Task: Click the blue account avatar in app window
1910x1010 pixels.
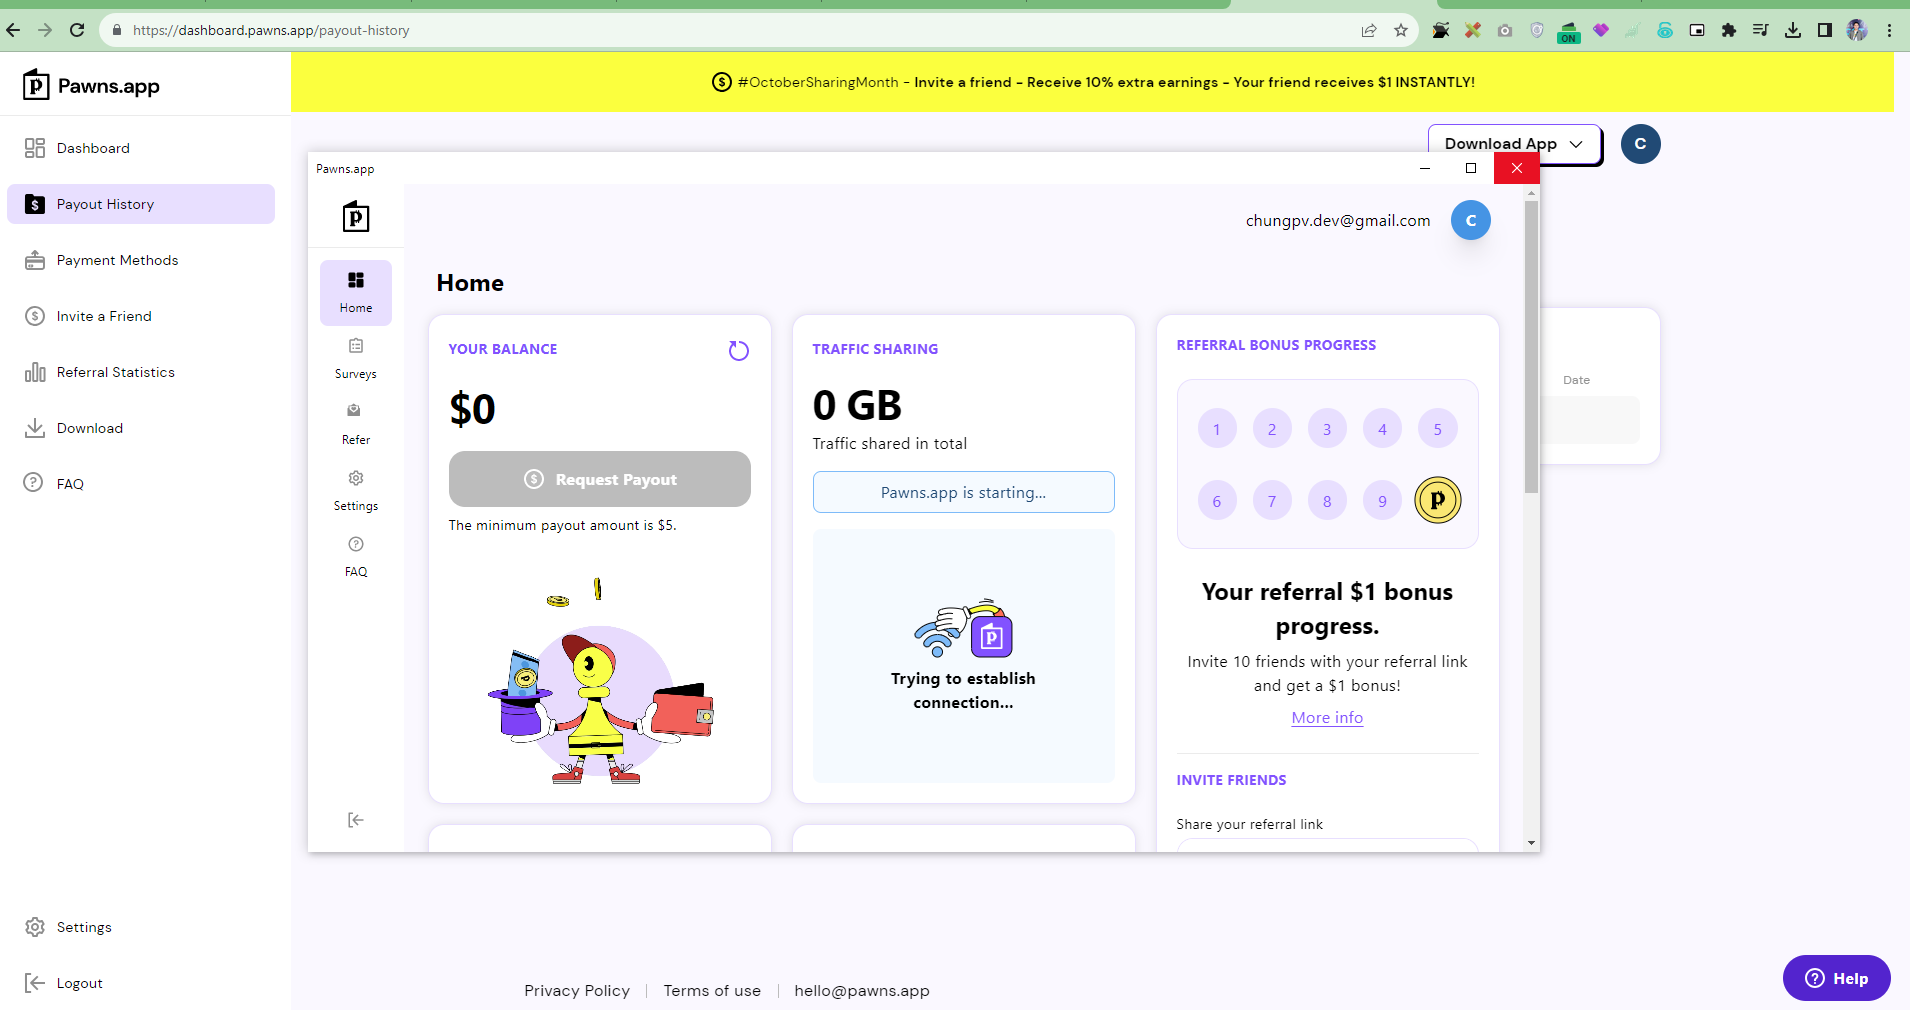Action: point(1471,220)
